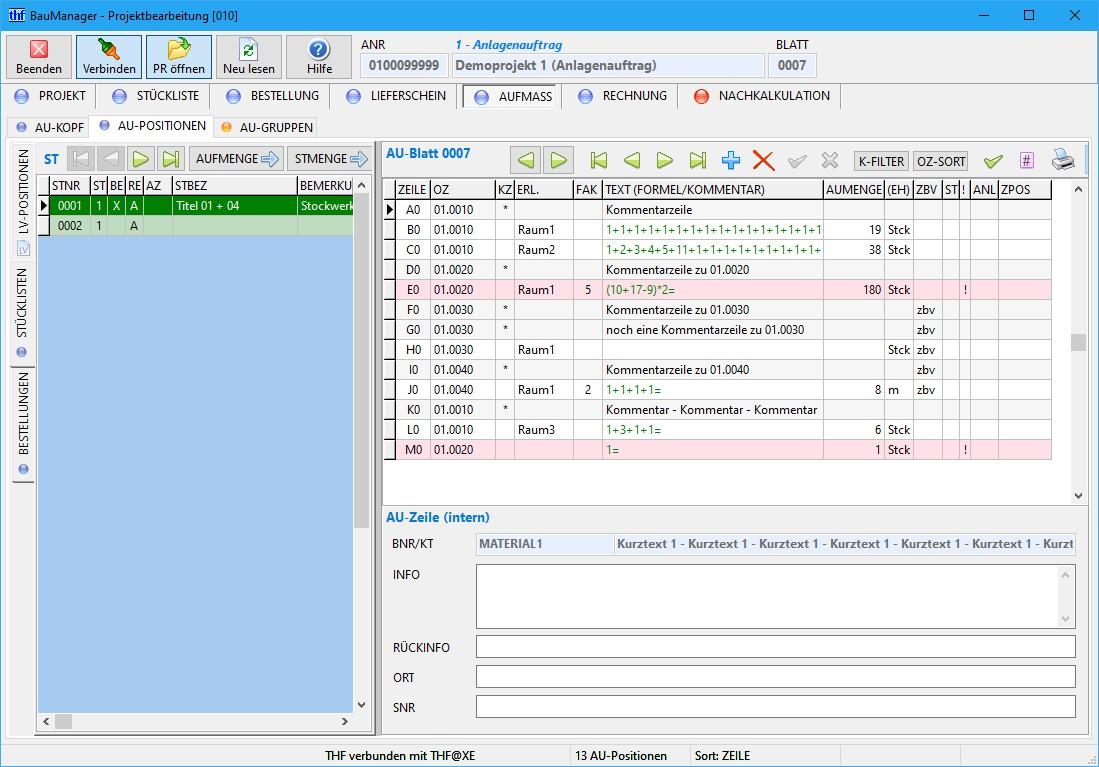This screenshot has width=1099, height=767.
Task: Click the printer icon in AU-Blatt toolbar
Action: (1063, 160)
